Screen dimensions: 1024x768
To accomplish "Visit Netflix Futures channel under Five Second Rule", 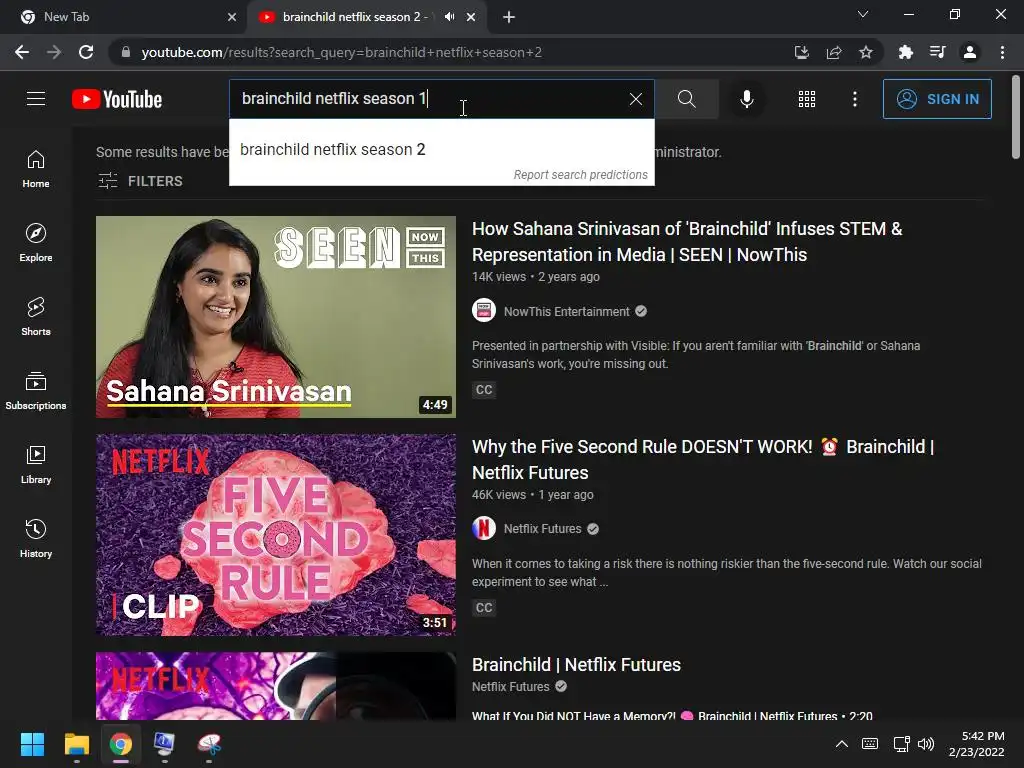I will click(x=542, y=529).
